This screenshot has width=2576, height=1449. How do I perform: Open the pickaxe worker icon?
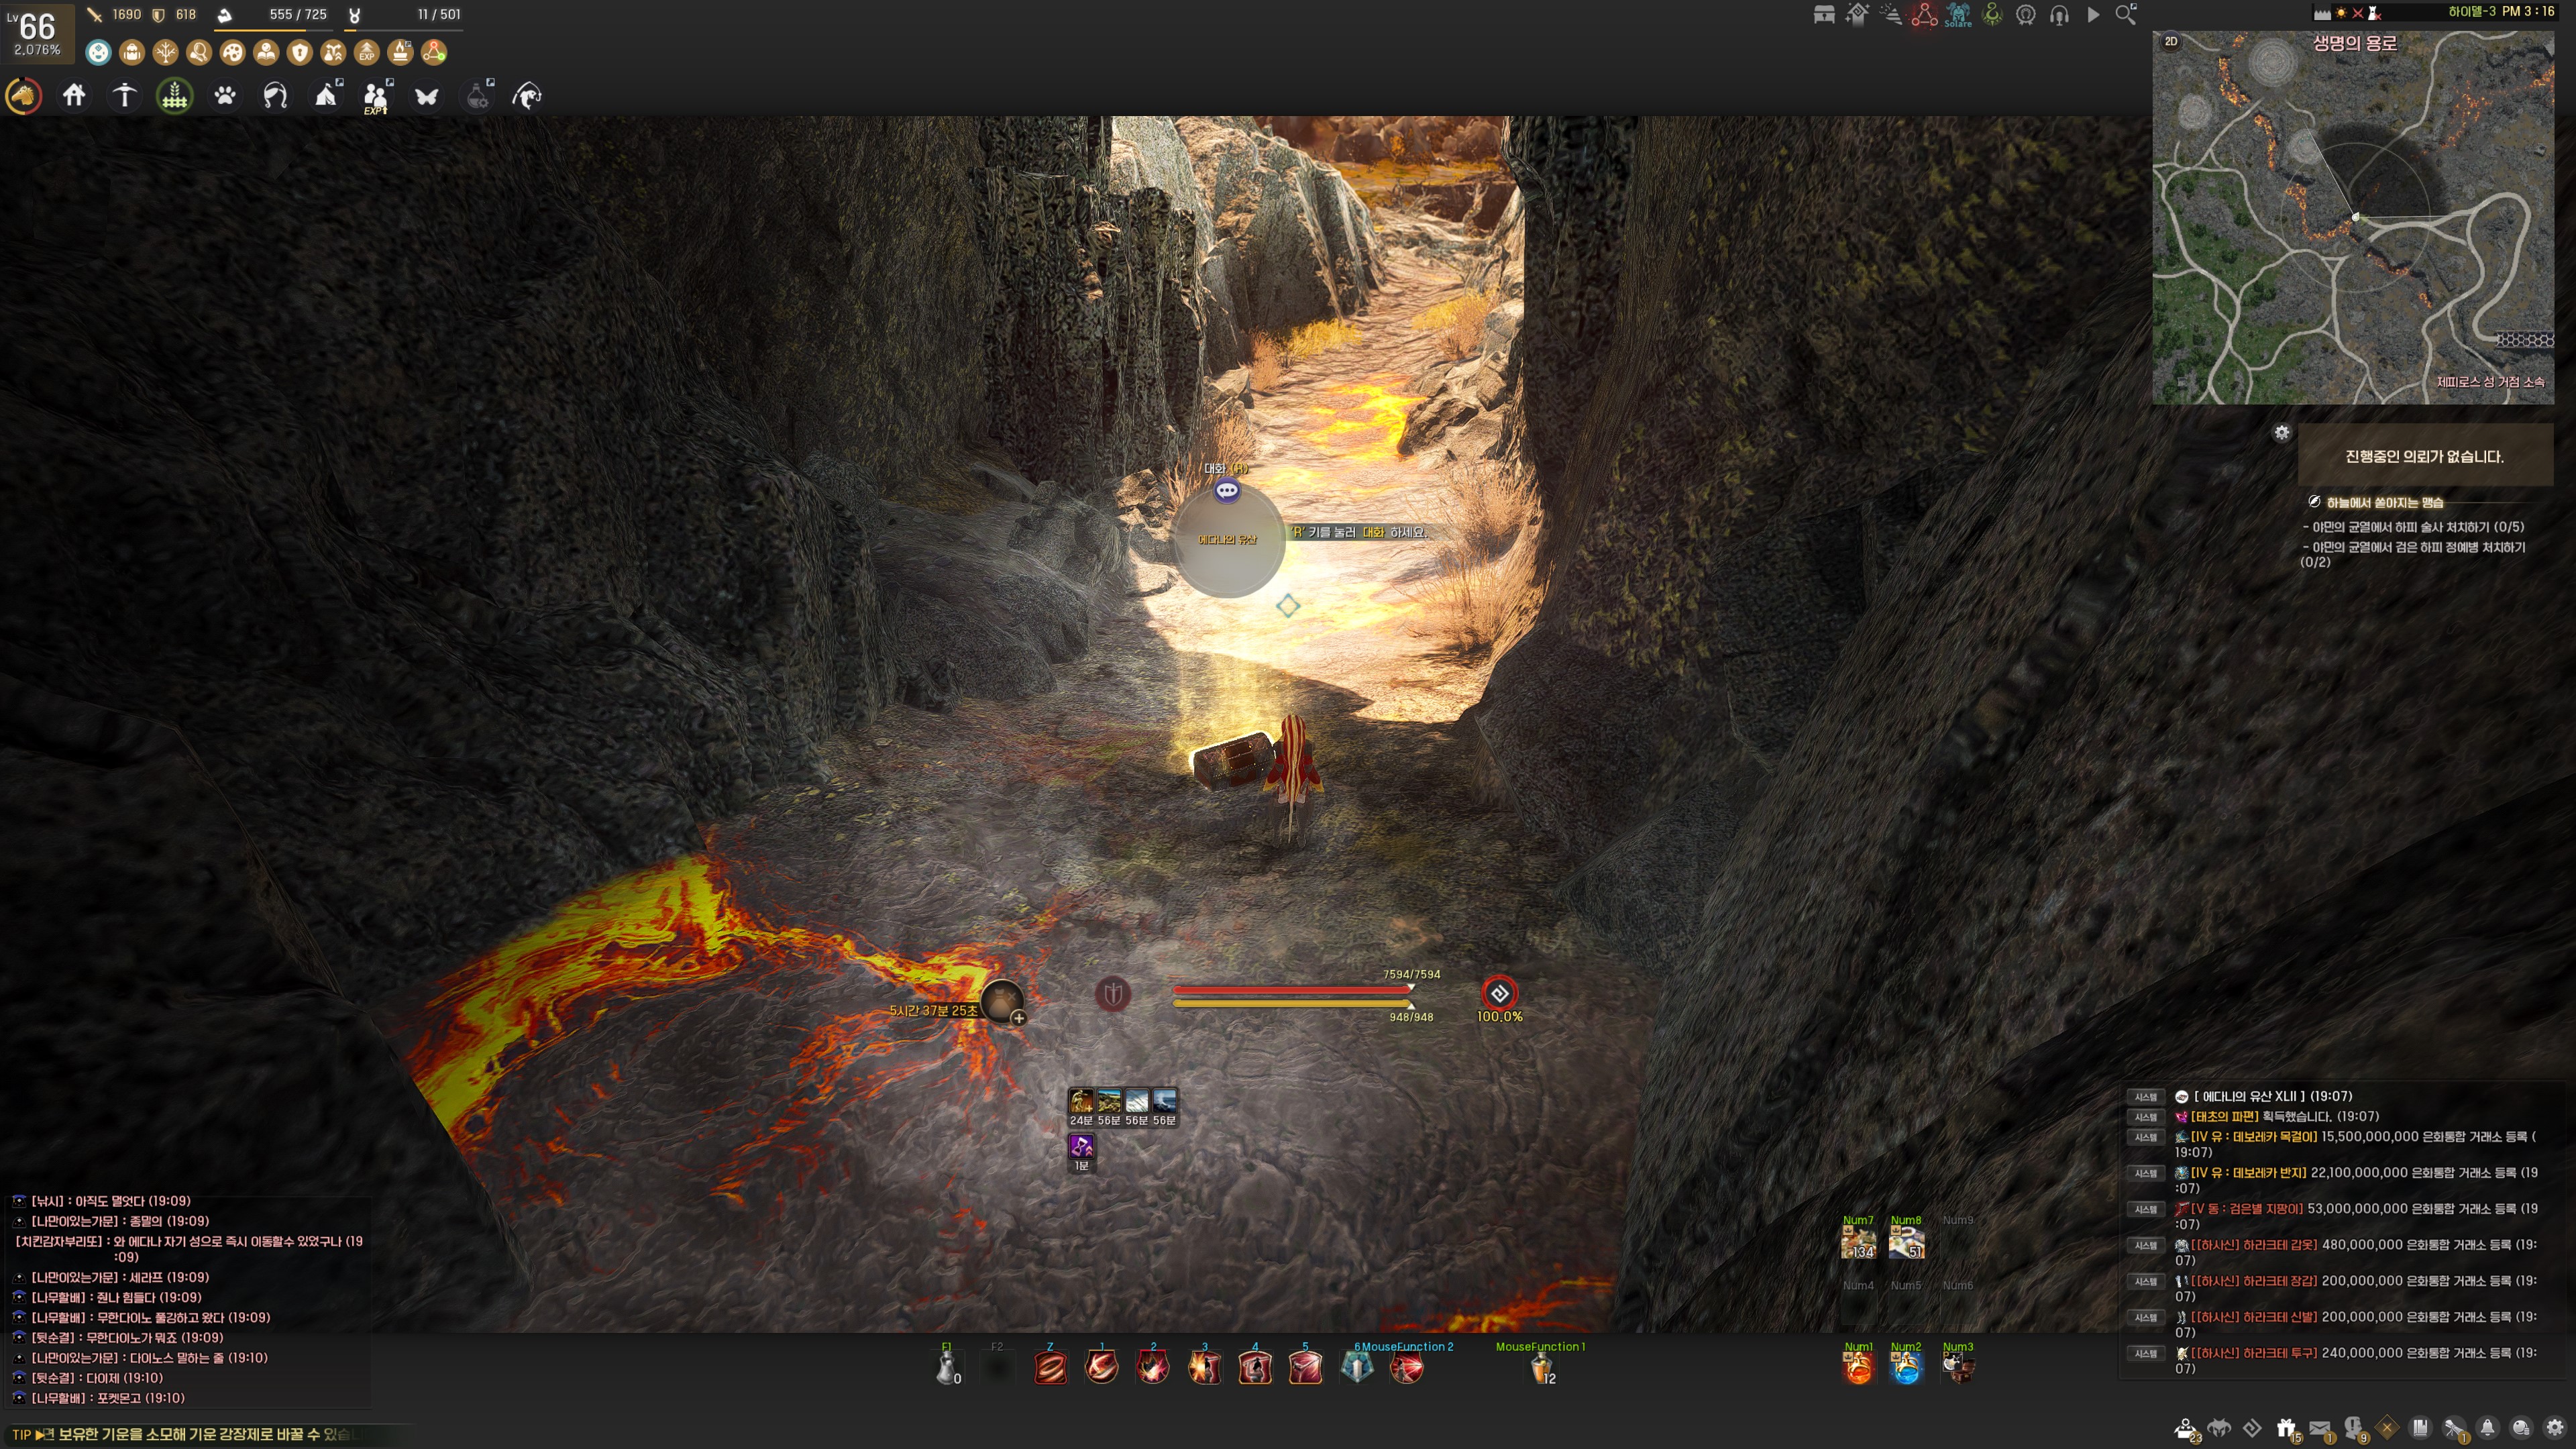click(125, 96)
